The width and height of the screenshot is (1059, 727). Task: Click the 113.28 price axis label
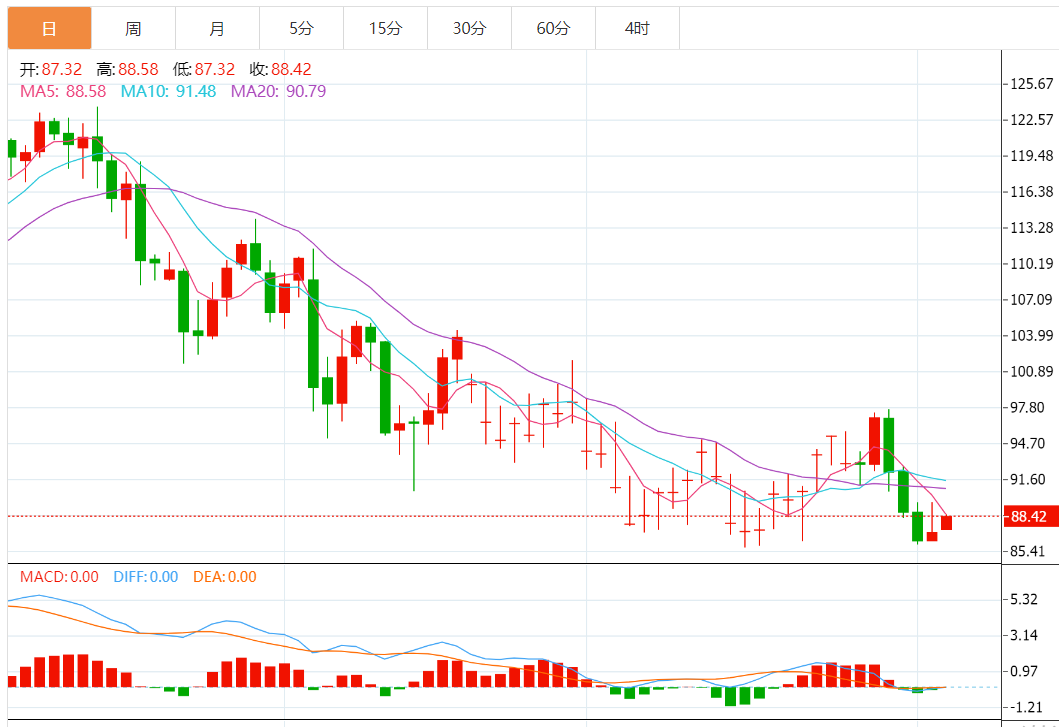tap(1031, 228)
